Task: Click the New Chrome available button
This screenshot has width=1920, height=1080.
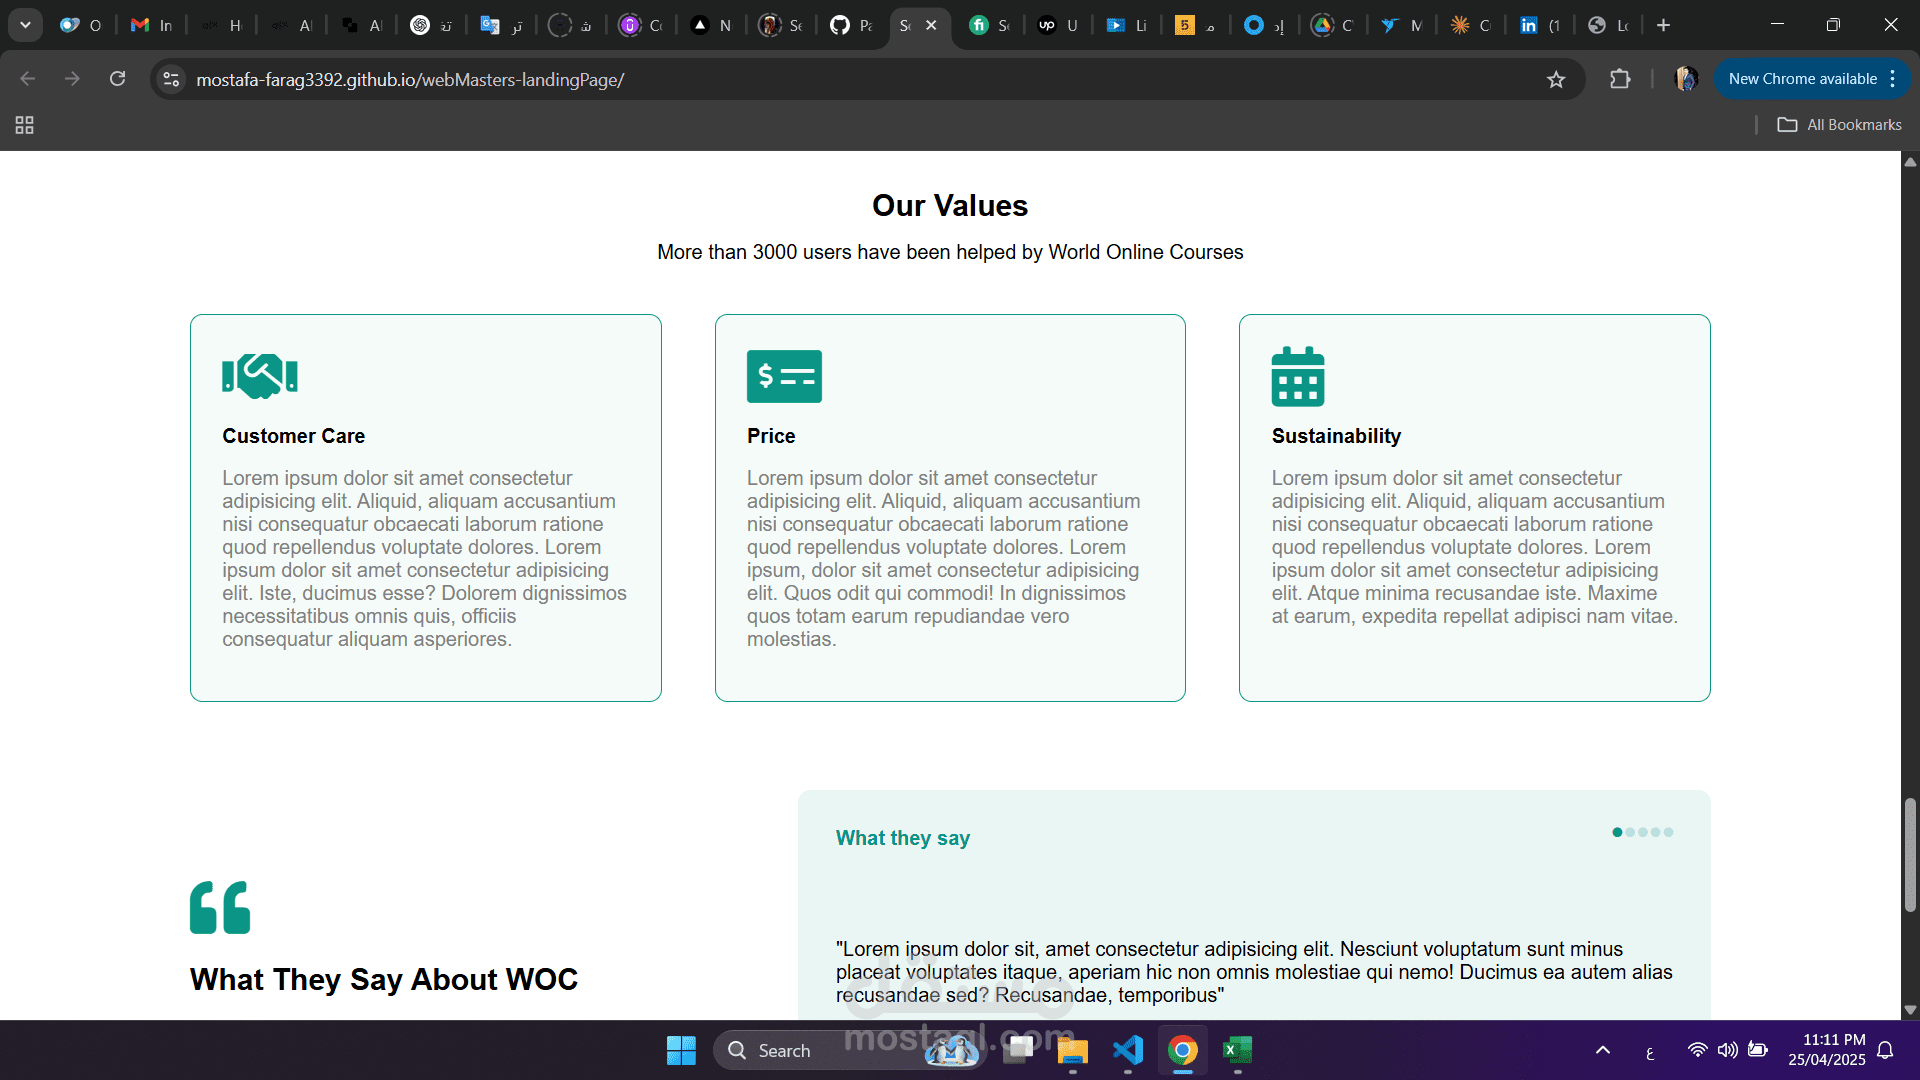Action: click(x=1802, y=79)
